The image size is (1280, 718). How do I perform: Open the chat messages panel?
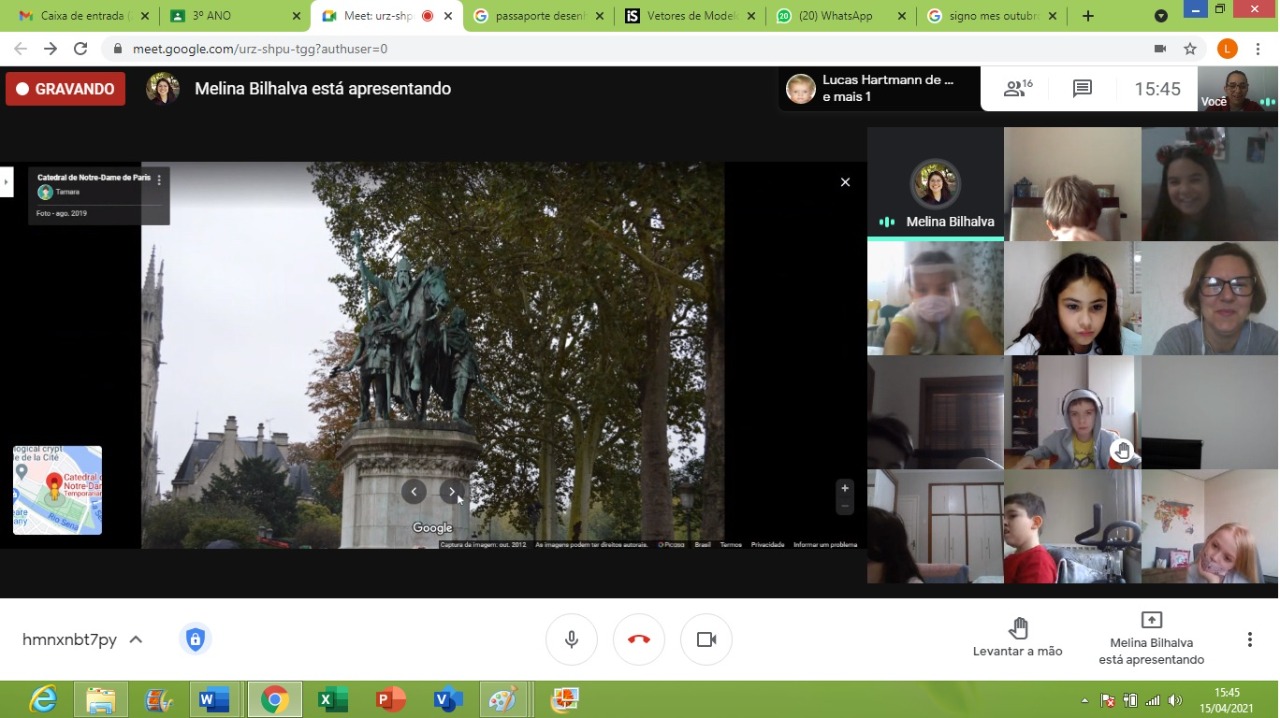coord(1082,89)
